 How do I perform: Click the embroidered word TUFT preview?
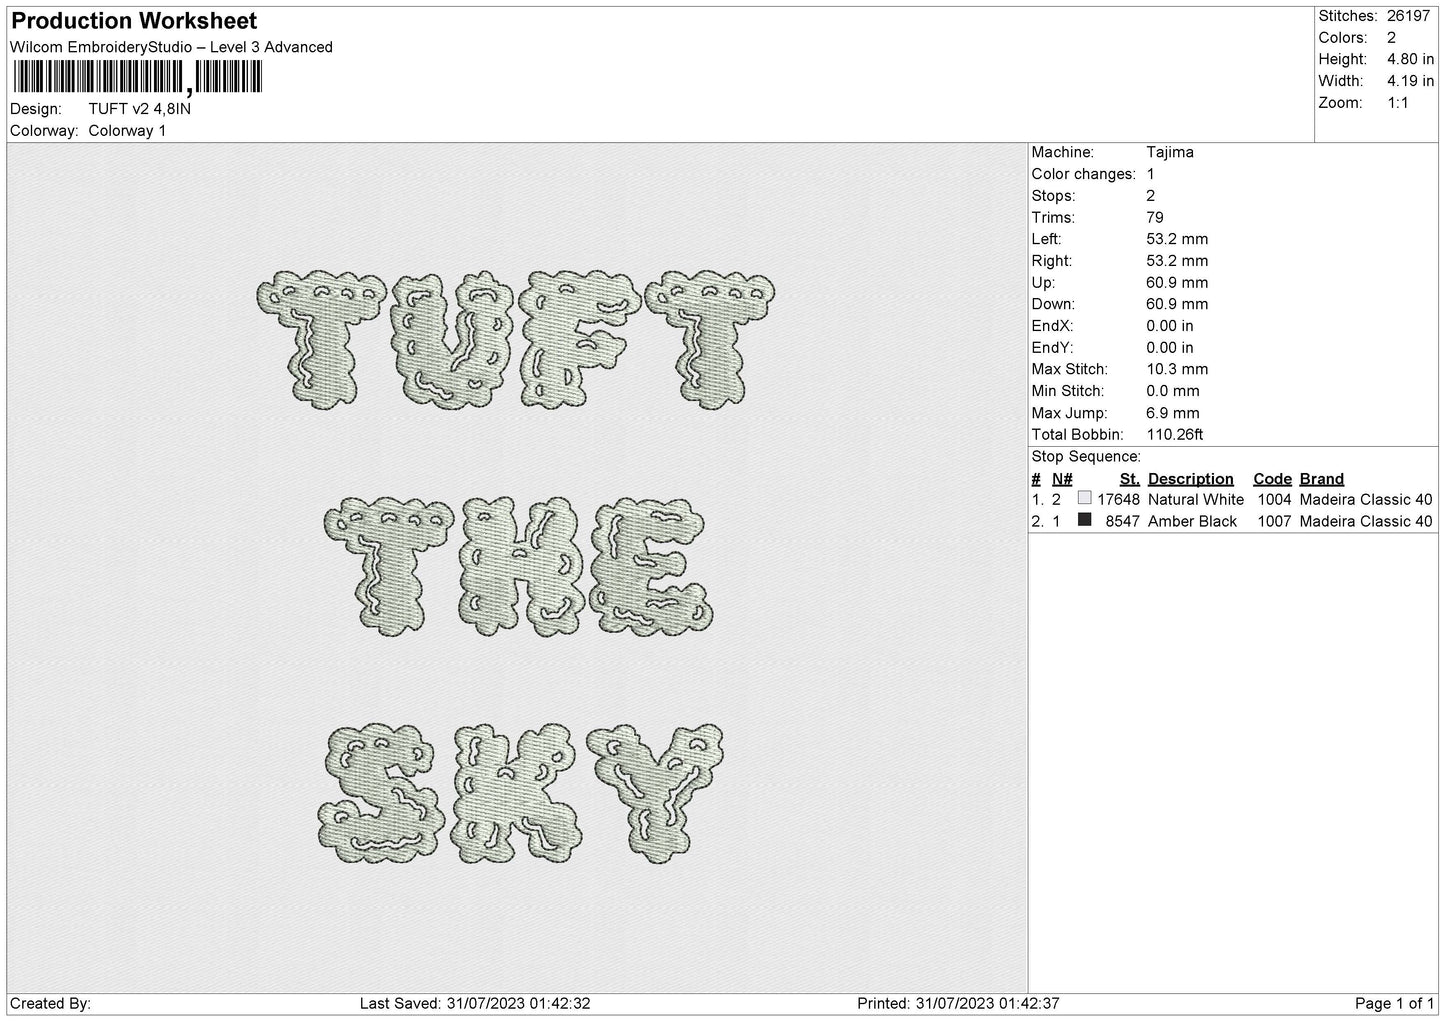pyautogui.click(x=516, y=341)
